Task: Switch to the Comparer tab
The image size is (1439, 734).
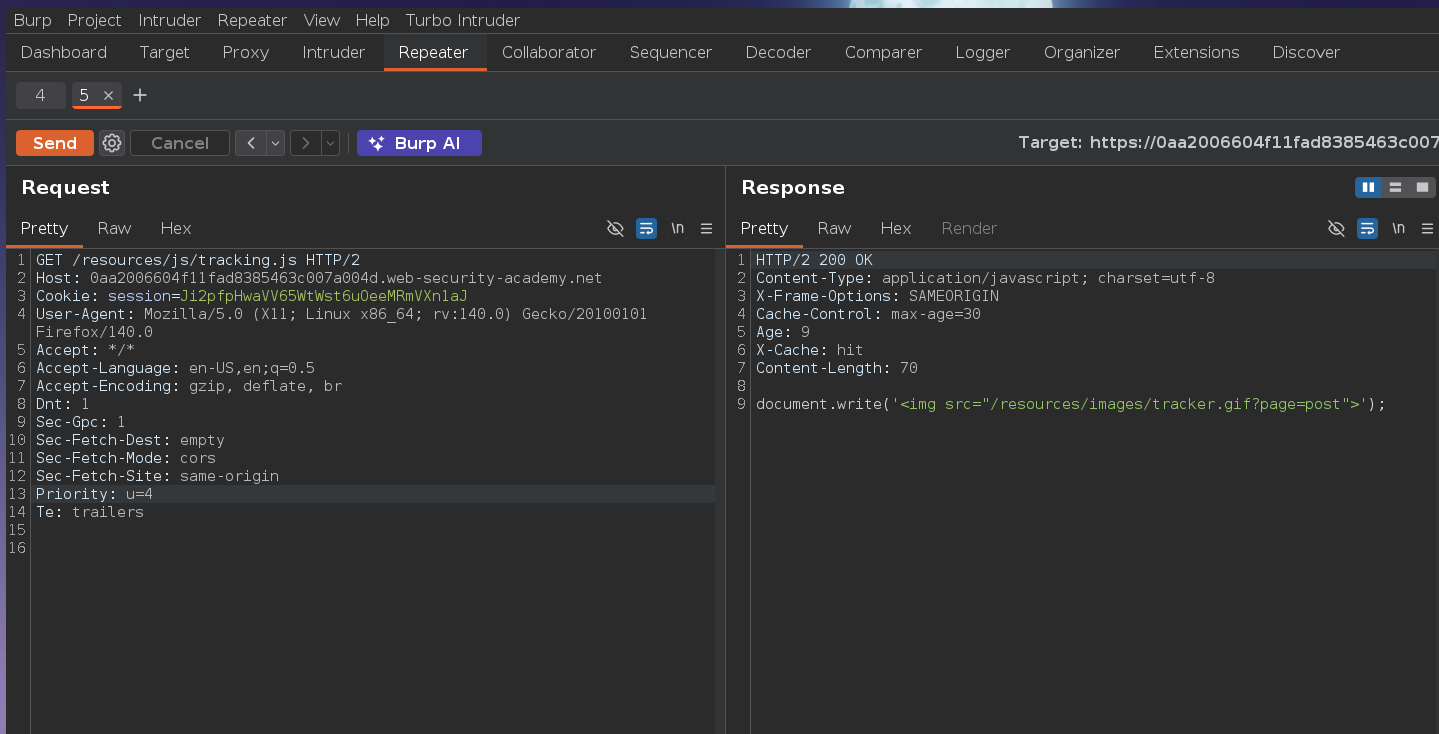Action: point(883,52)
